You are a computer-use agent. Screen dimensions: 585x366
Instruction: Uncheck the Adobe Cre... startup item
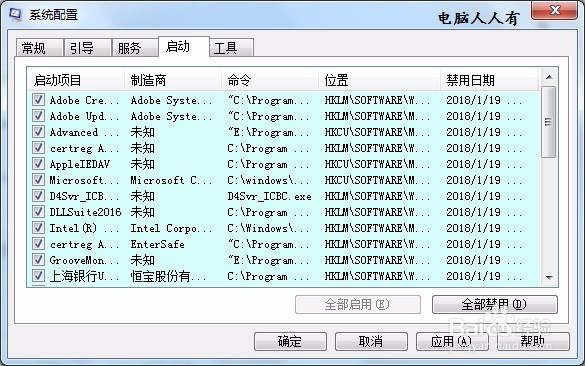click(x=38, y=100)
